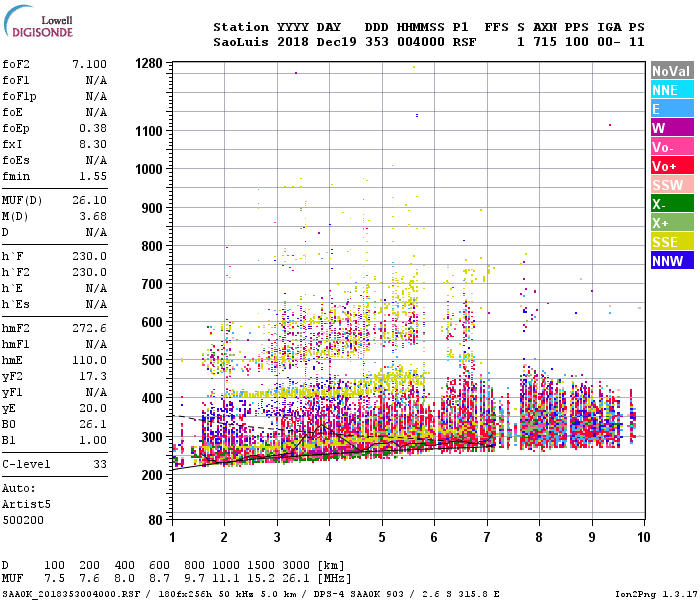Click the 004000 time value in header
Viewport: 700px width, 600px height.
pos(421,42)
